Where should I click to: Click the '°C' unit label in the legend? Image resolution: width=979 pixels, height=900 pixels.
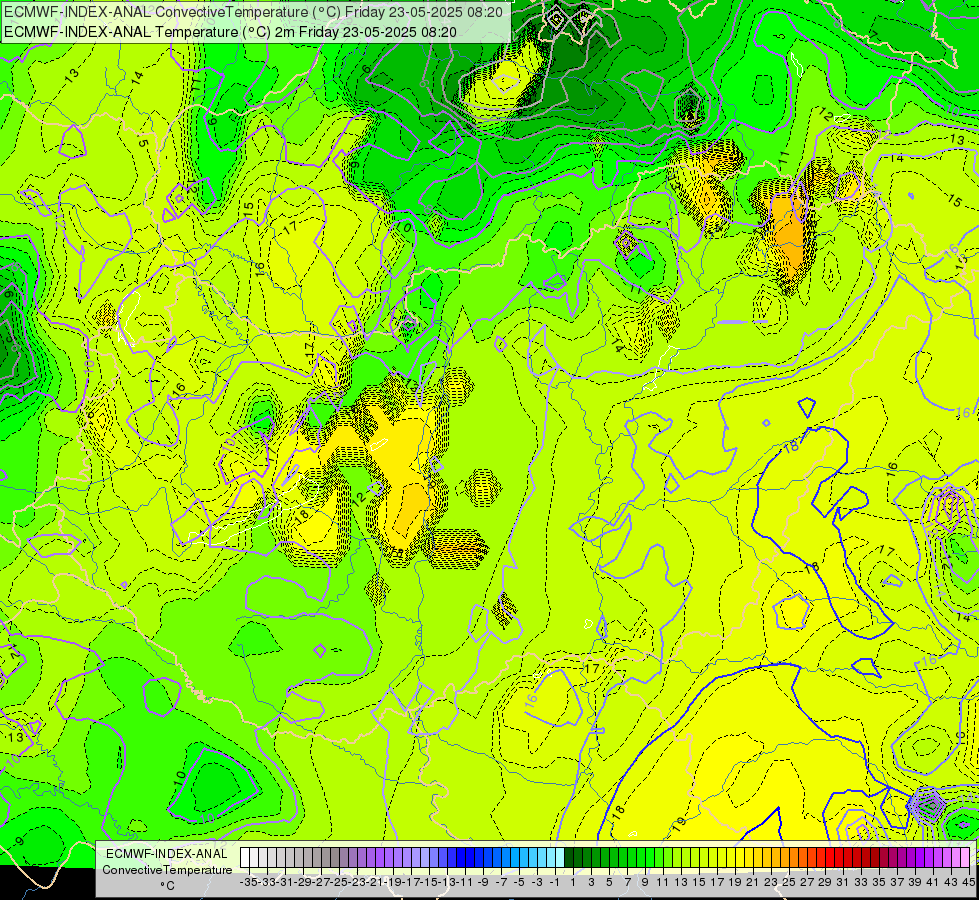[167, 886]
